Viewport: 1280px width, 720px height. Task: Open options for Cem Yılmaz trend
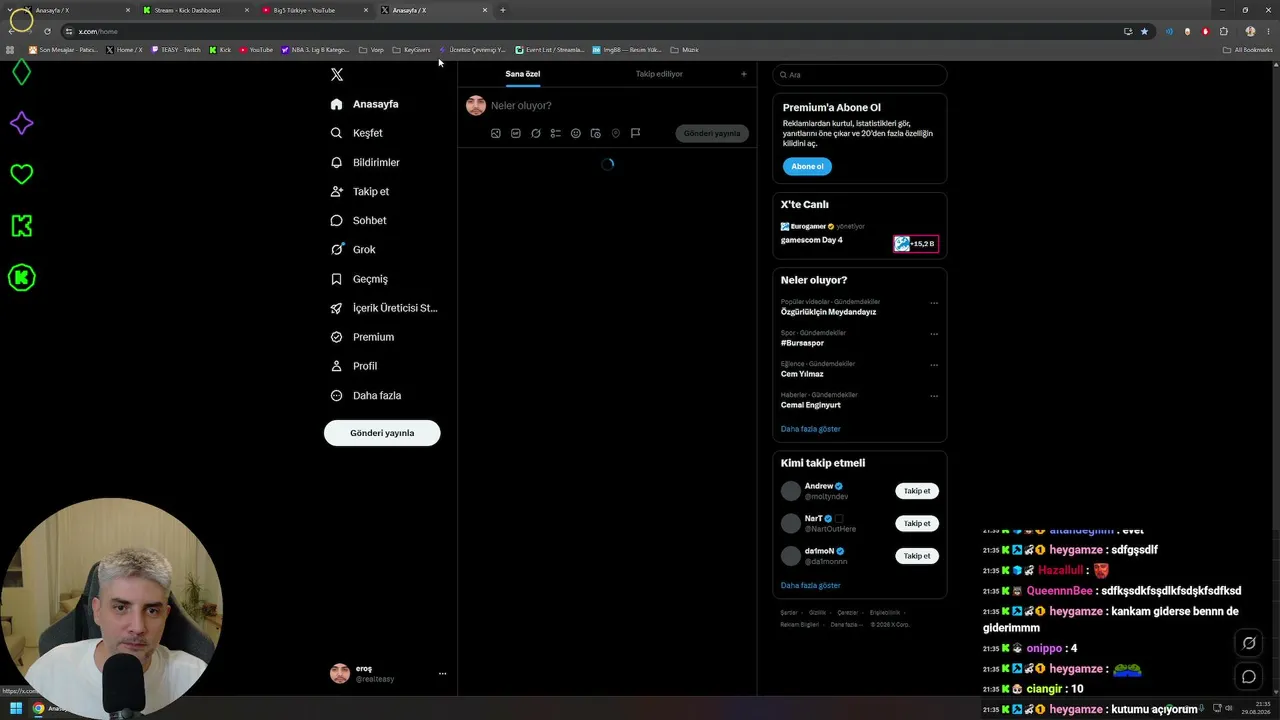pyautogui.click(x=934, y=365)
